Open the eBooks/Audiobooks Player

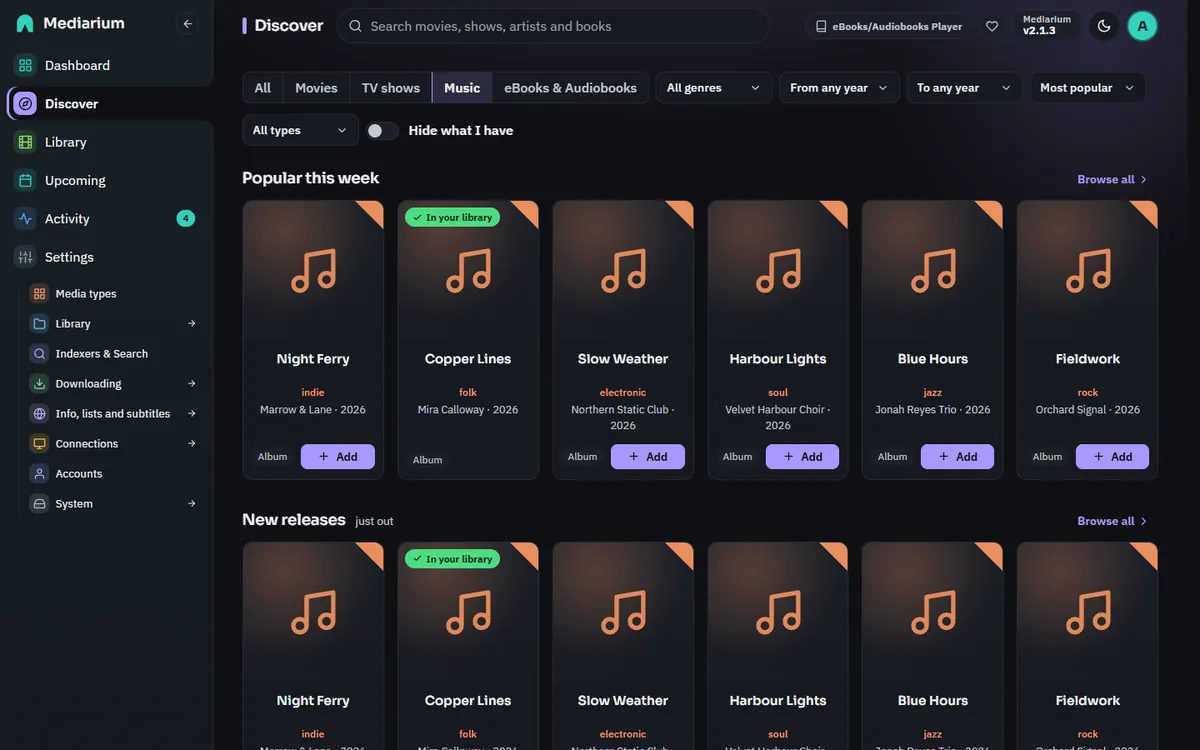(x=889, y=26)
